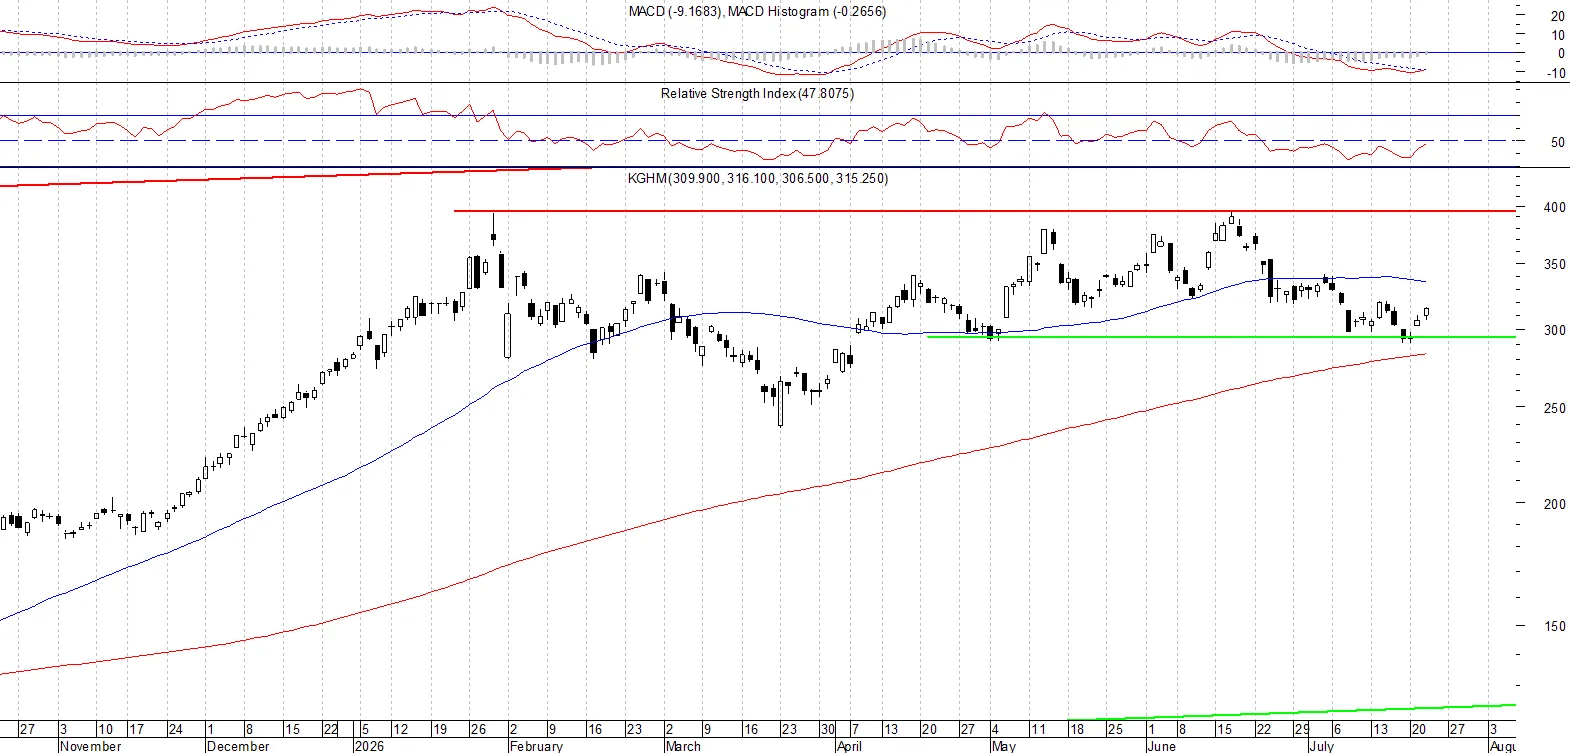Click the Relative Strength Index title

coord(757,94)
